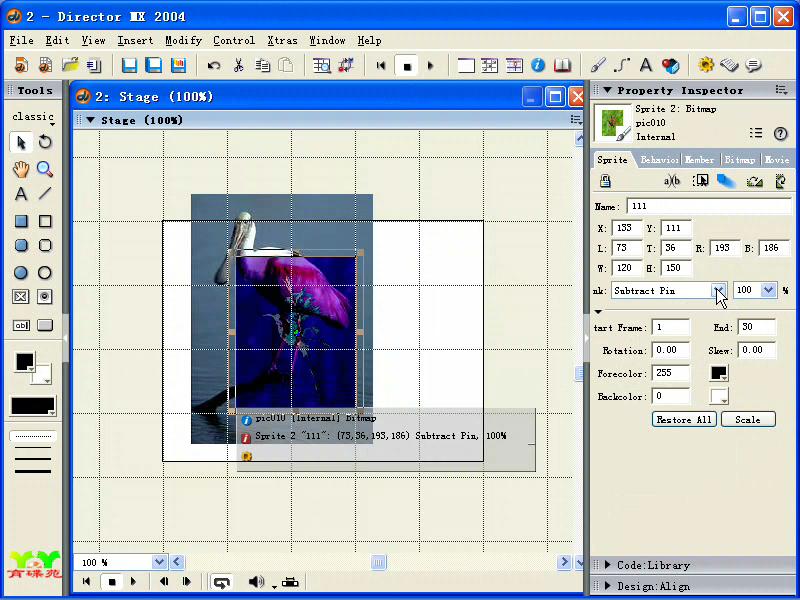Click the sprite Name field
The height and width of the screenshot is (600, 800).
(x=709, y=206)
